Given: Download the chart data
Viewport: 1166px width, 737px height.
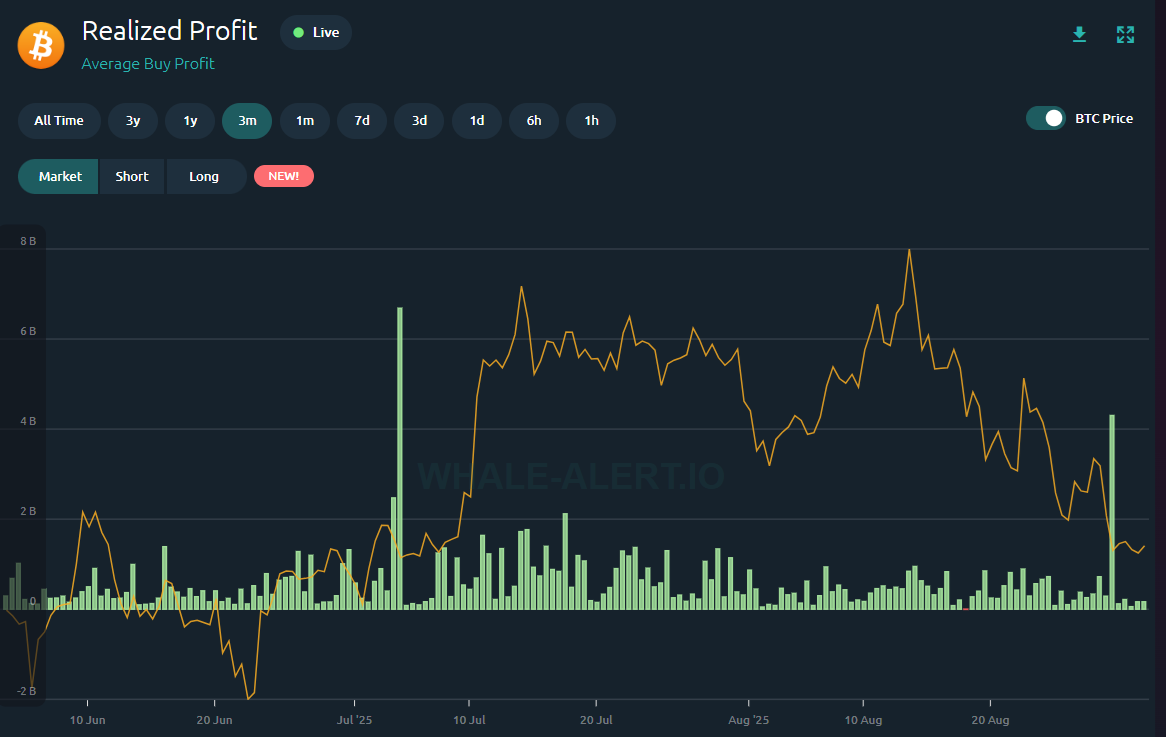Looking at the screenshot, I should tap(1079, 35).
